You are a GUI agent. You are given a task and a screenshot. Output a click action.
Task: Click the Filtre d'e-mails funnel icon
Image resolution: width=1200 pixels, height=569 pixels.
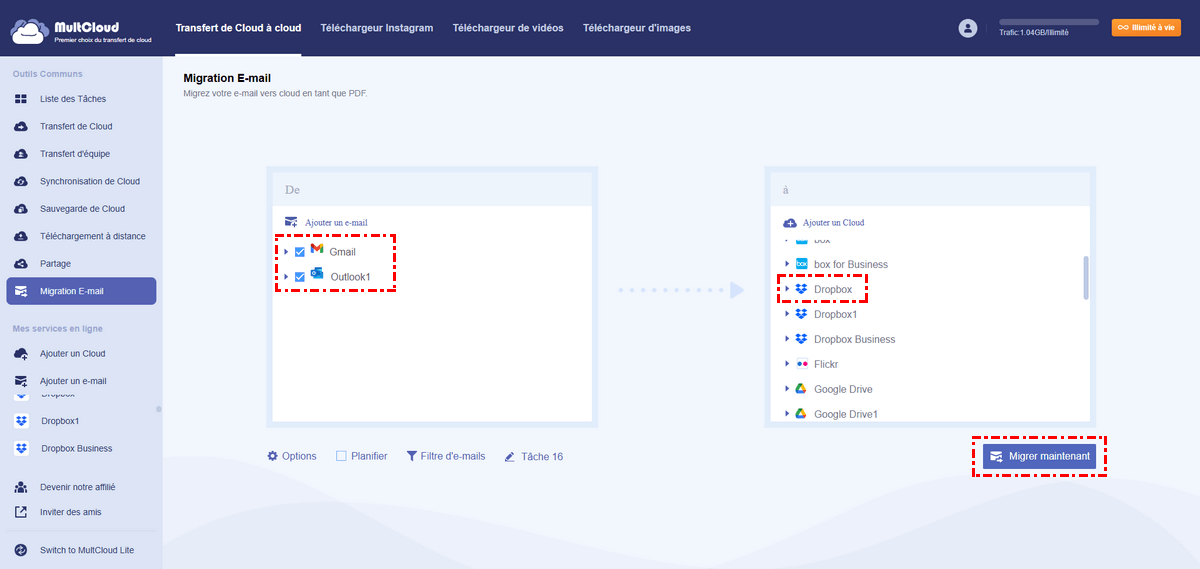[411, 456]
